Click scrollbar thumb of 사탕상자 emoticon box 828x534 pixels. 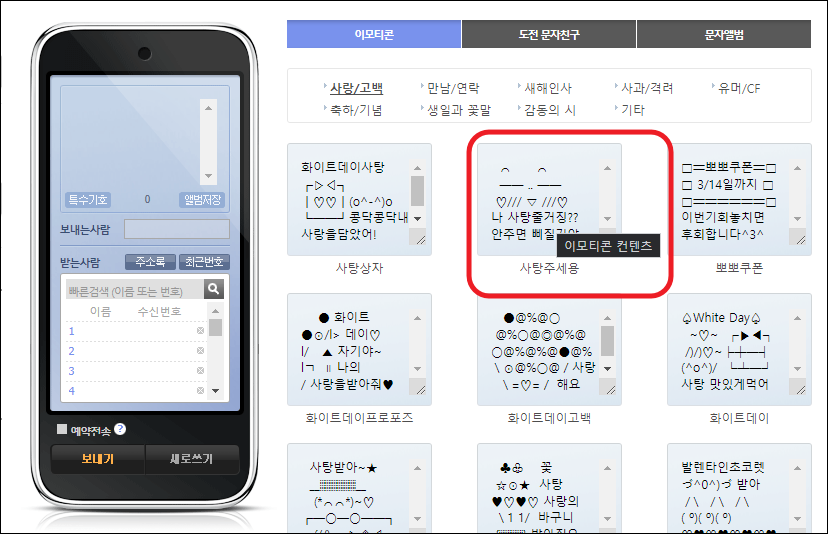click(417, 191)
